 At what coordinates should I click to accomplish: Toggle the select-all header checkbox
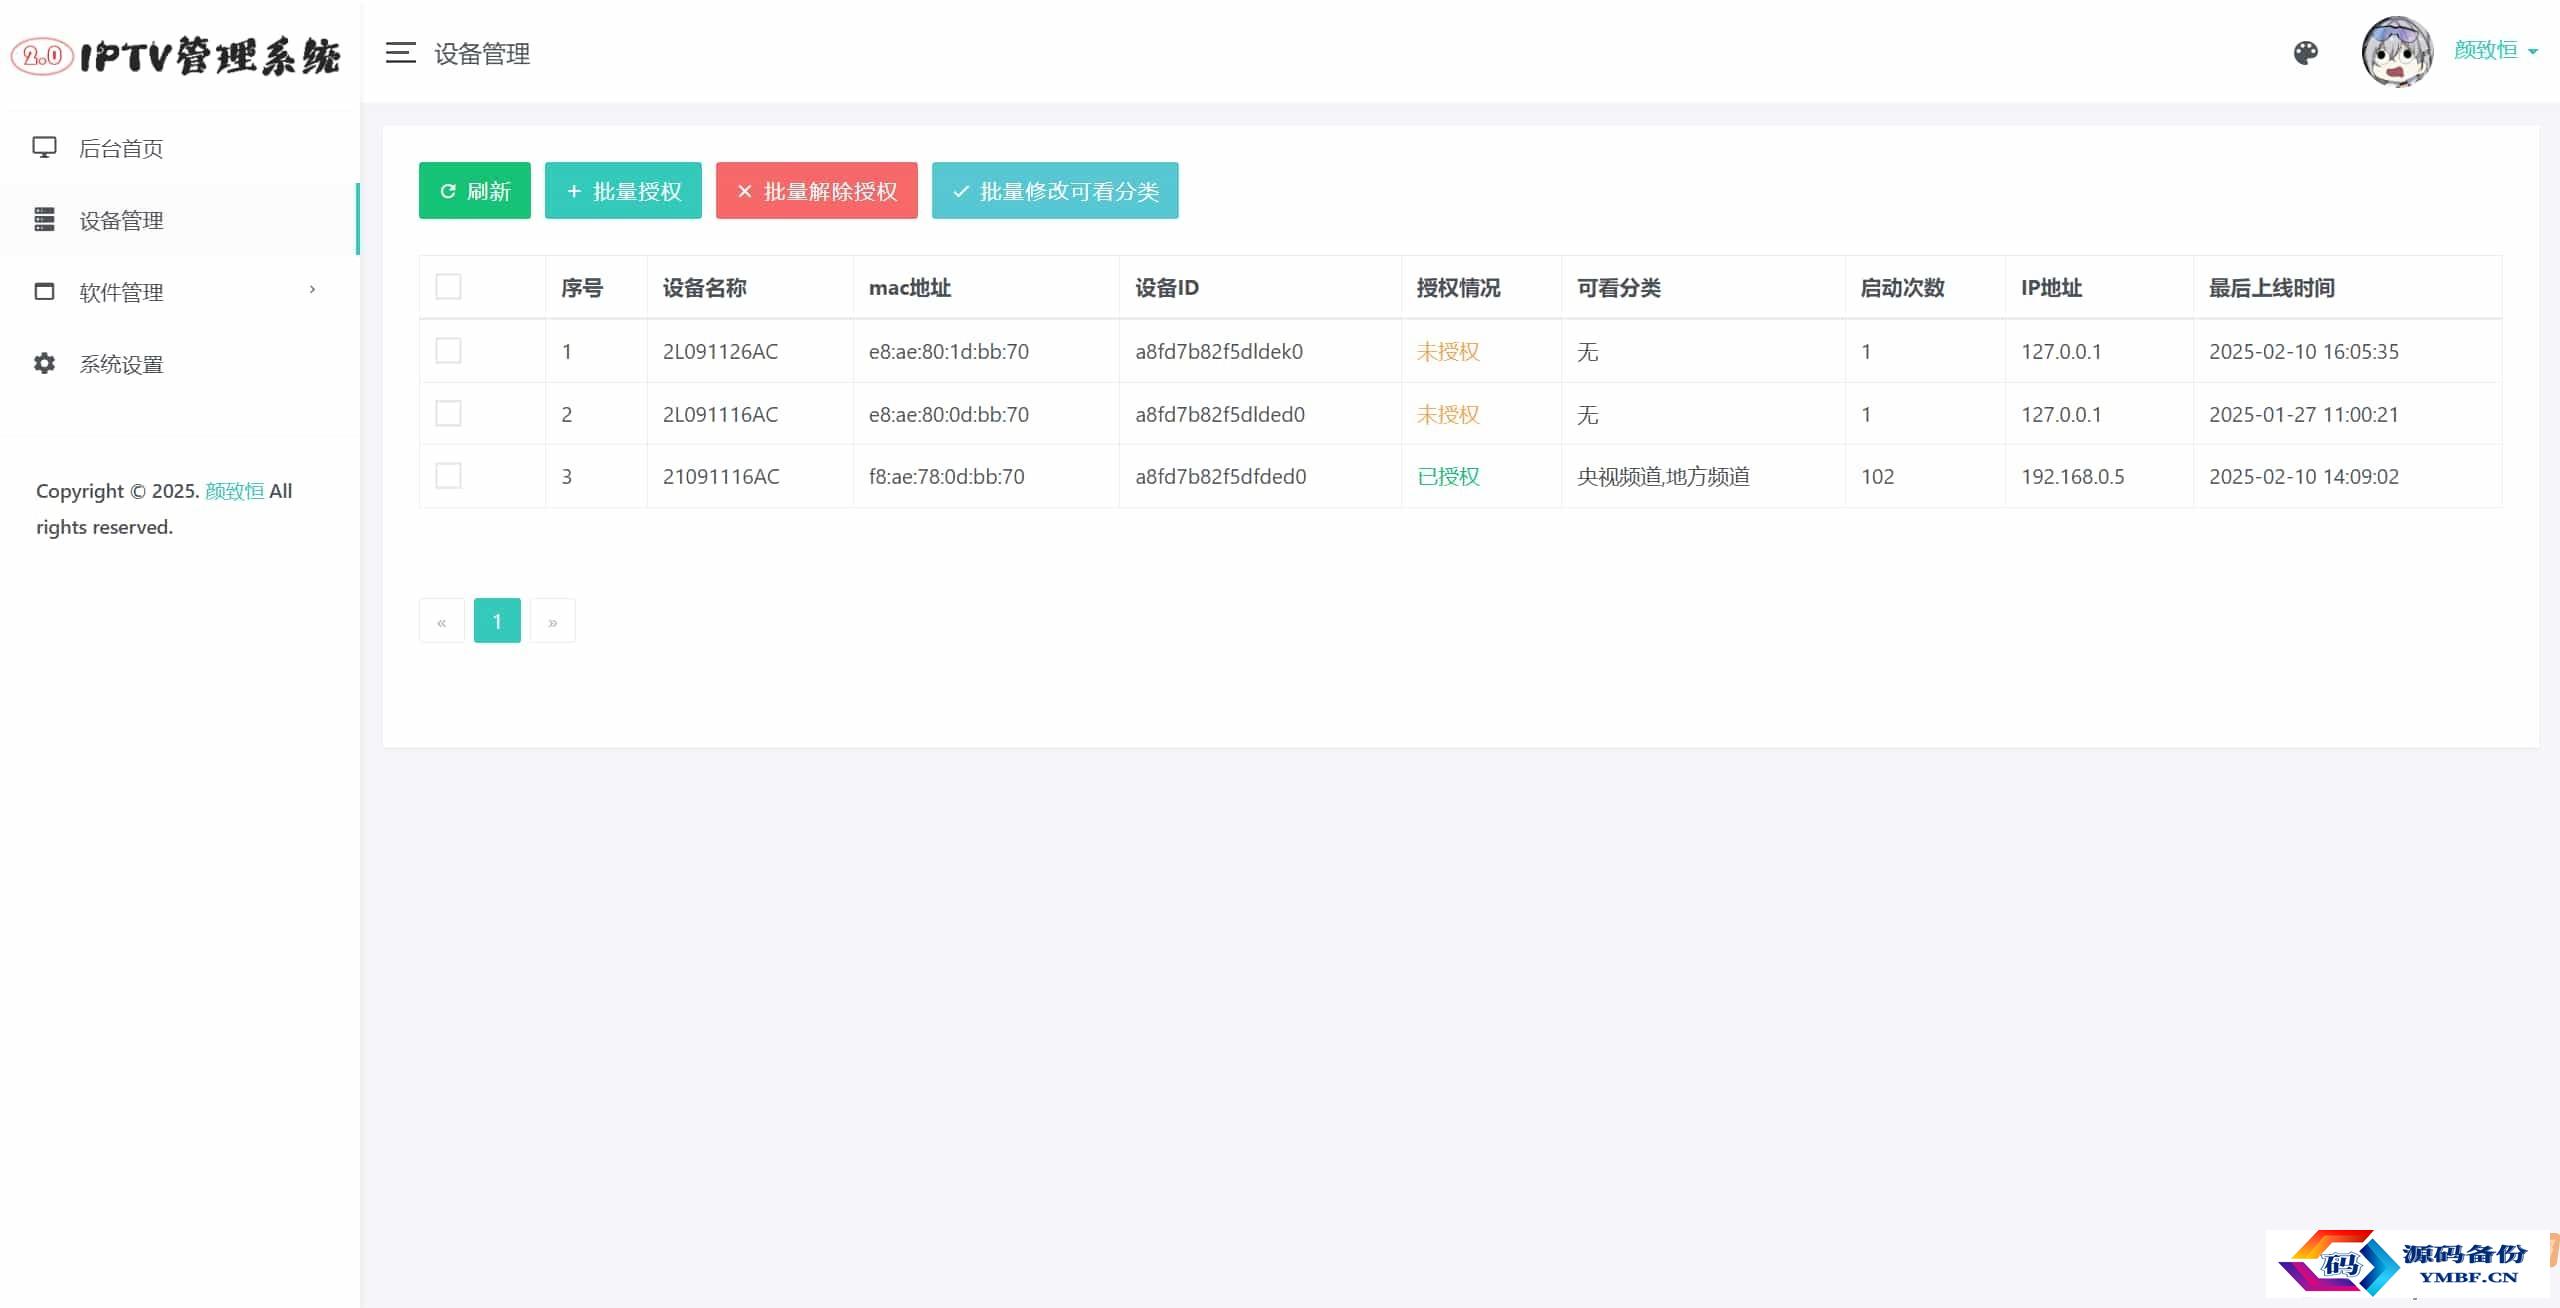449,287
